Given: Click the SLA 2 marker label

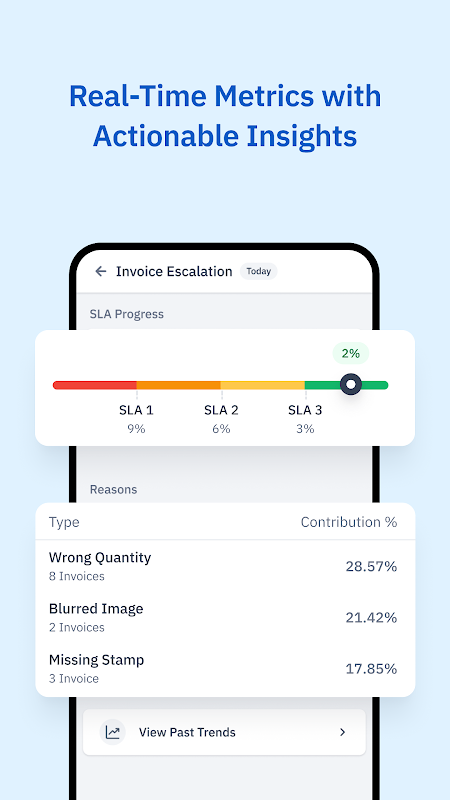Looking at the screenshot, I should [221, 410].
